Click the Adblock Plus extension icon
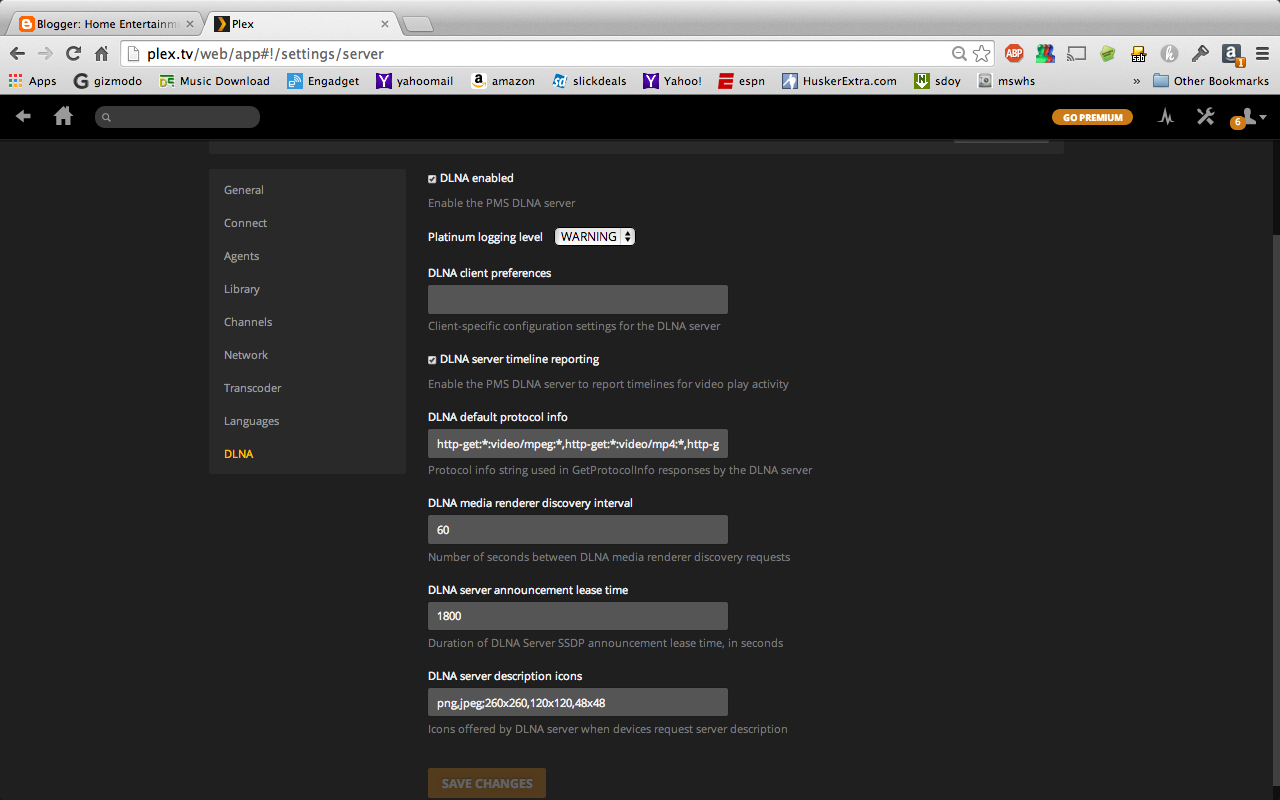Screen dimensions: 1280x800 [1014, 53]
